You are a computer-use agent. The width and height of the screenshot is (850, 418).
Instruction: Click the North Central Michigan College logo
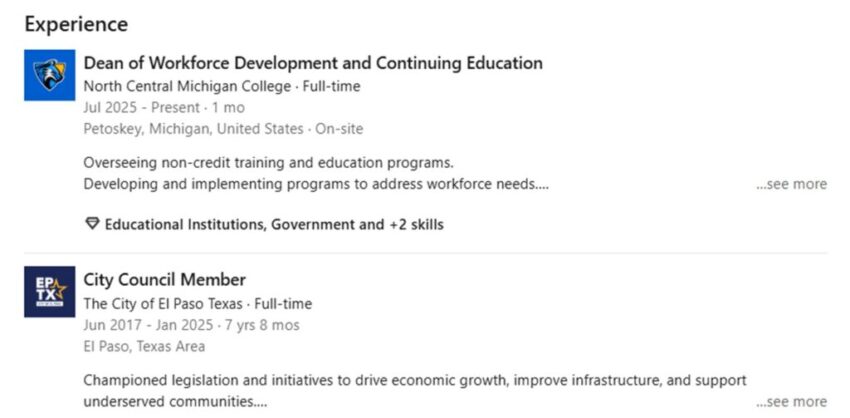49,75
